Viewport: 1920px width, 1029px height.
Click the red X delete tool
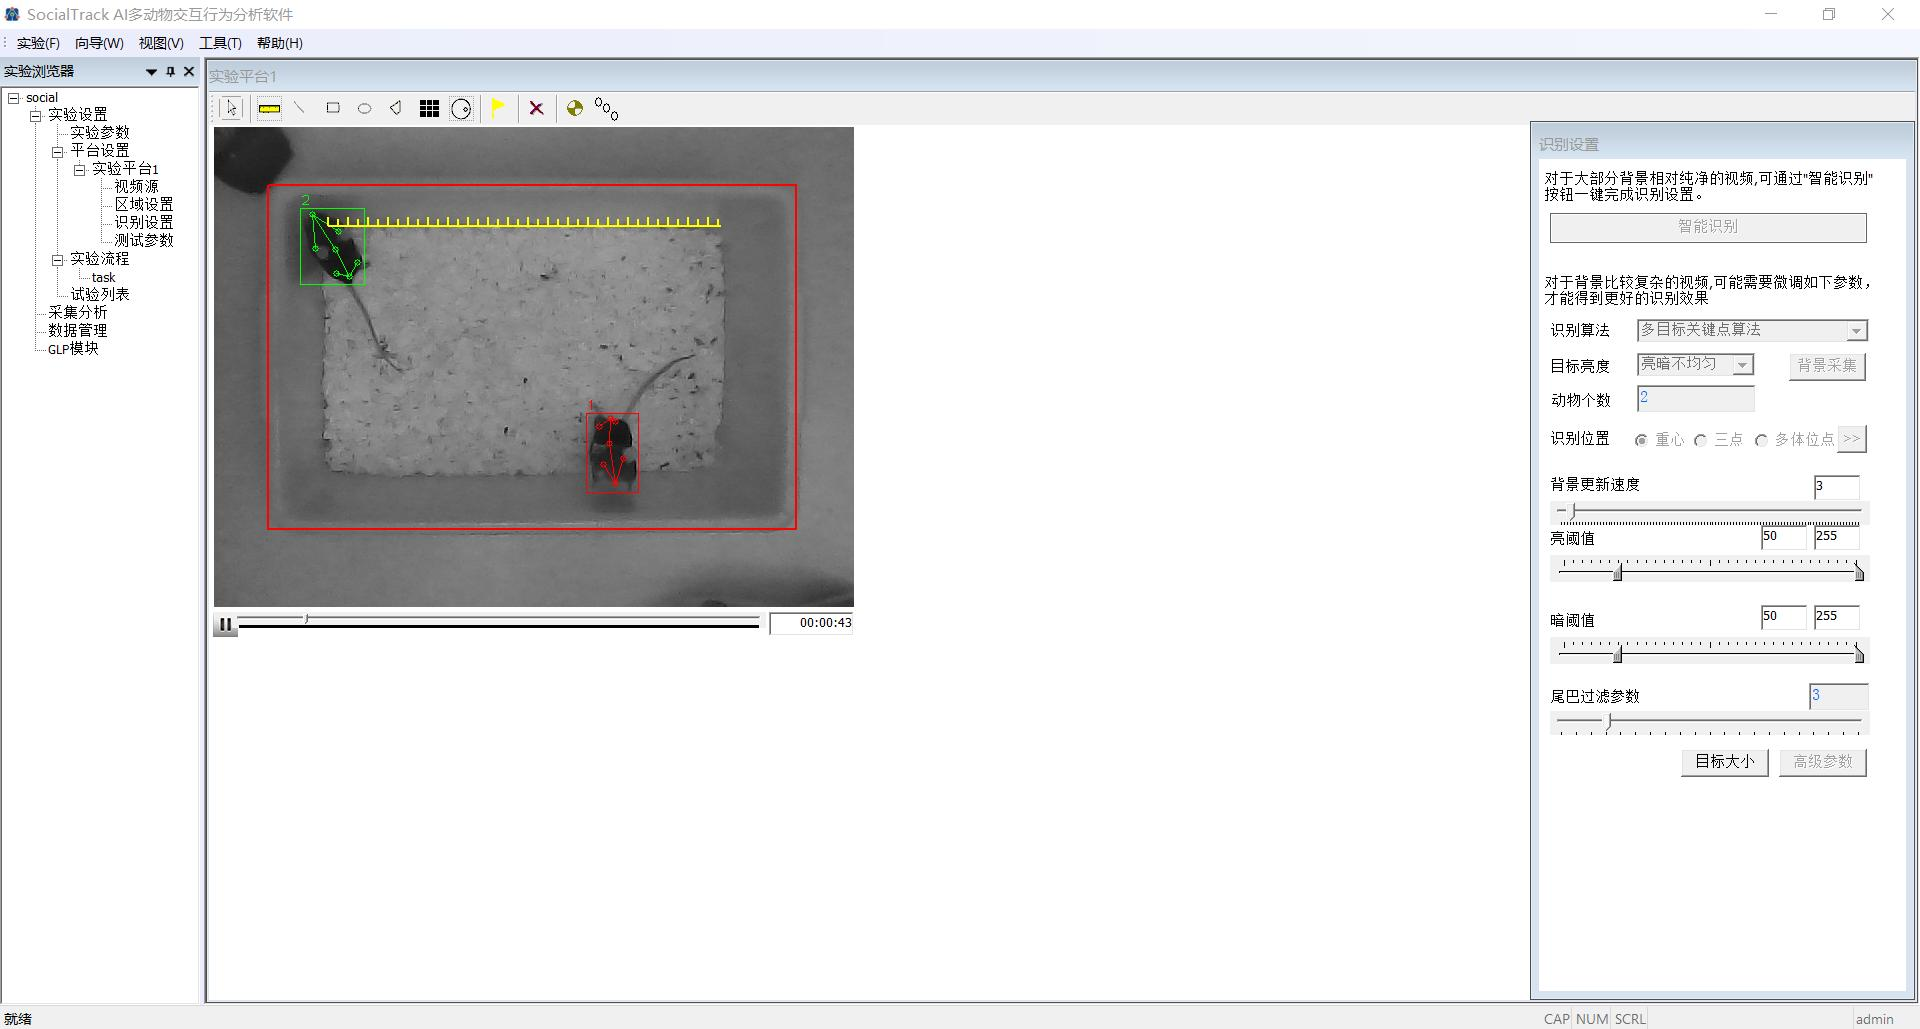coord(536,108)
